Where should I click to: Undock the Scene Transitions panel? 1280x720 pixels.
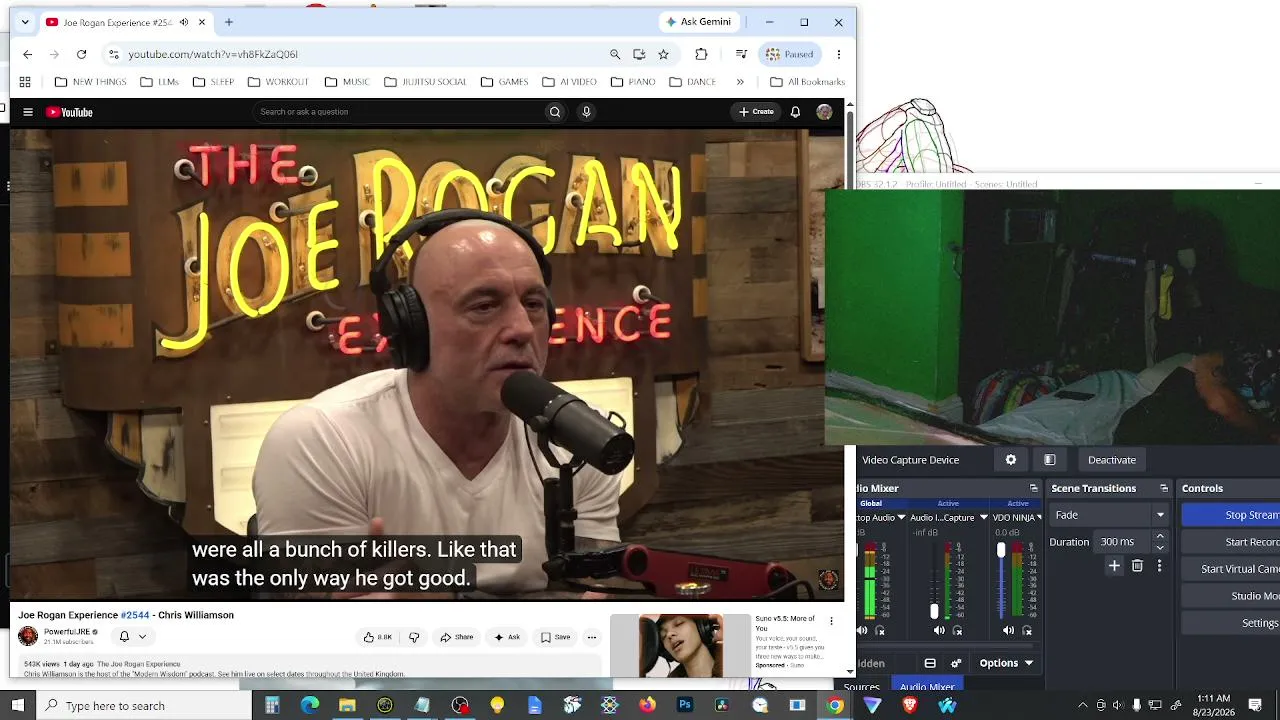(x=1164, y=488)
